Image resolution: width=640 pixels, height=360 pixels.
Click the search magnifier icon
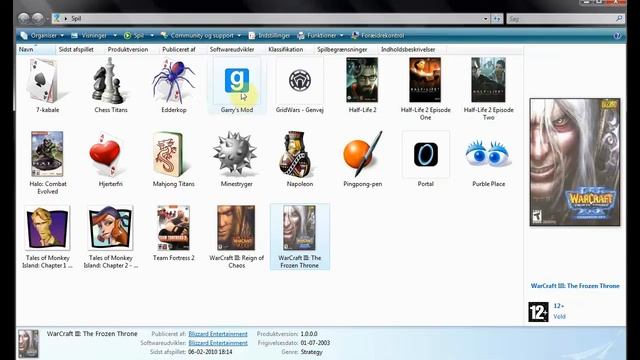point(619,18)
